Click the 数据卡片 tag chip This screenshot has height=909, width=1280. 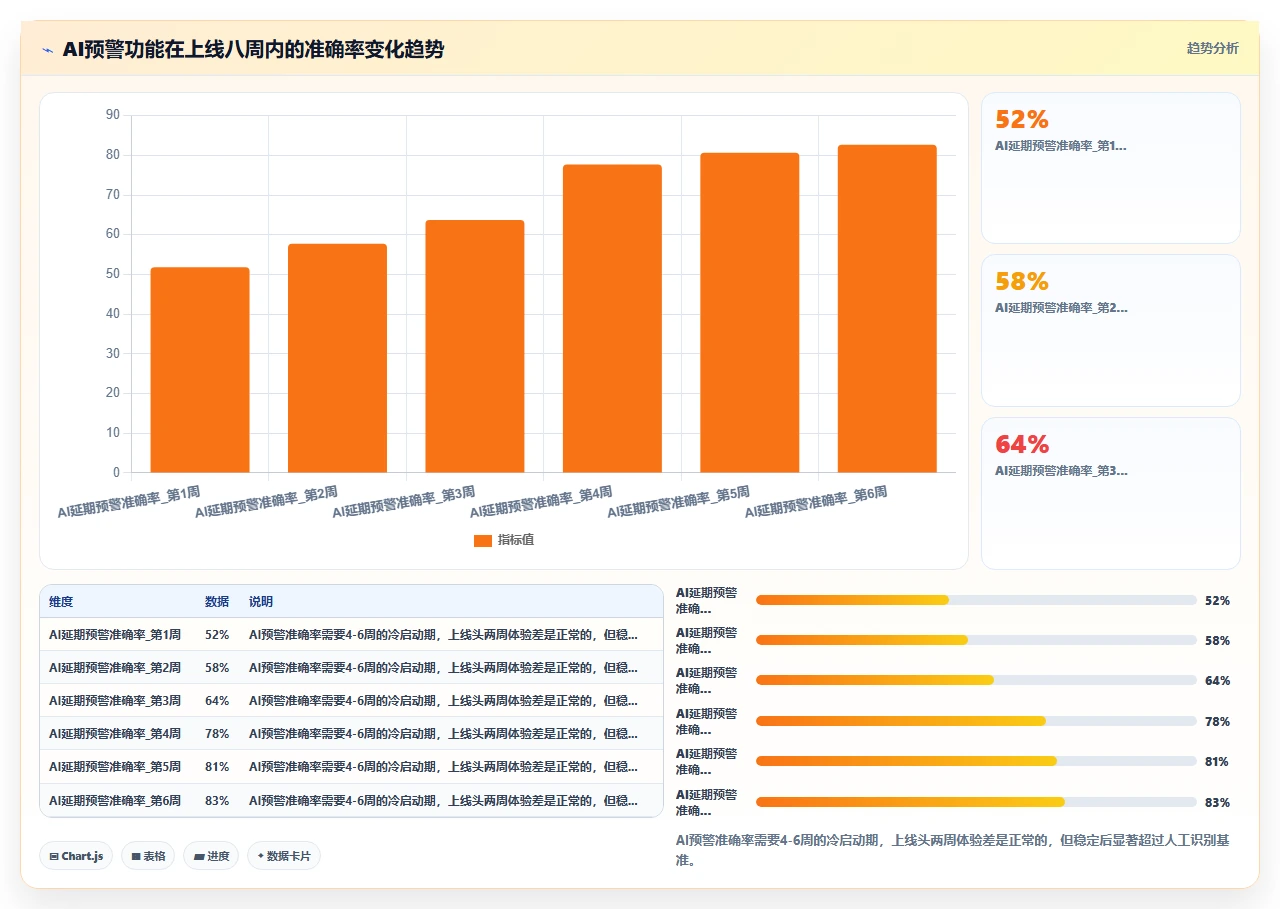click(284, 856)
